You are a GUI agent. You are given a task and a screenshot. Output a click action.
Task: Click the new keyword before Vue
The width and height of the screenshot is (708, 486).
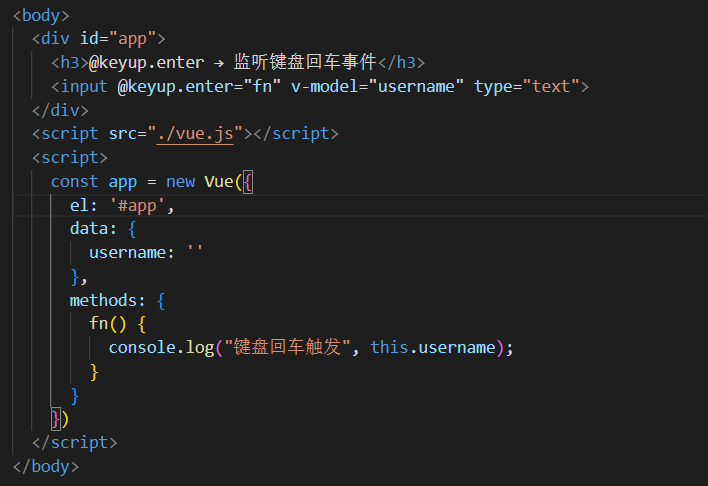(180, 182)
